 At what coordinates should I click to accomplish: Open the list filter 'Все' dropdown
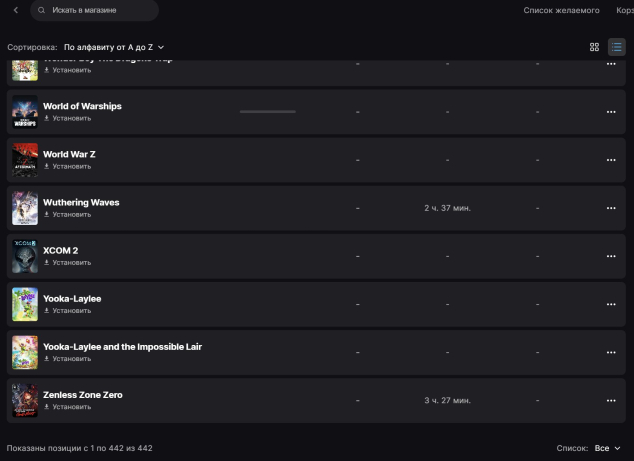coord(608,448)
